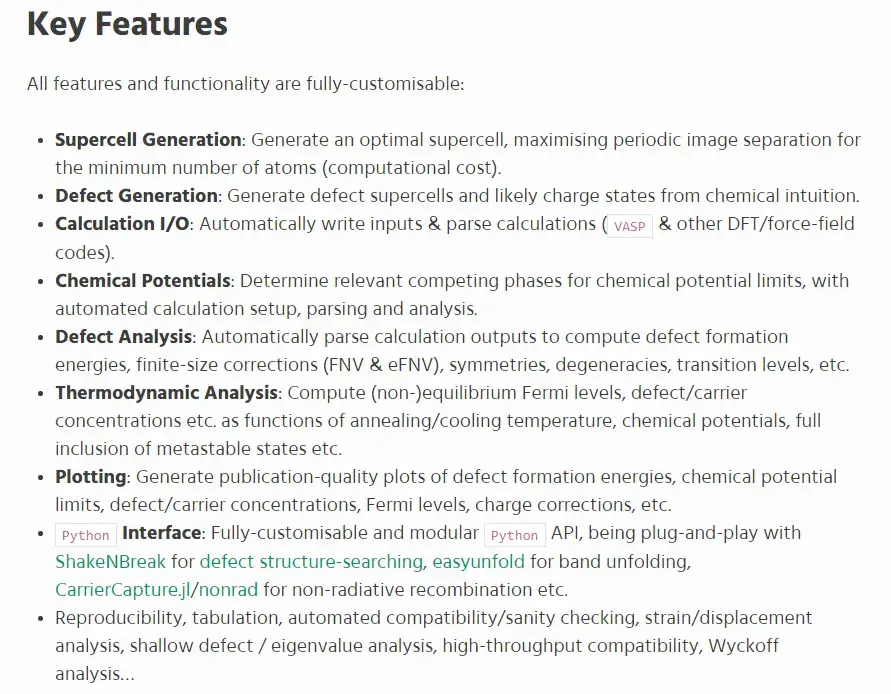This screenshot has width=891, height=694.
Task: Open the easyunfold link
Action: click(x=478, y=562)
